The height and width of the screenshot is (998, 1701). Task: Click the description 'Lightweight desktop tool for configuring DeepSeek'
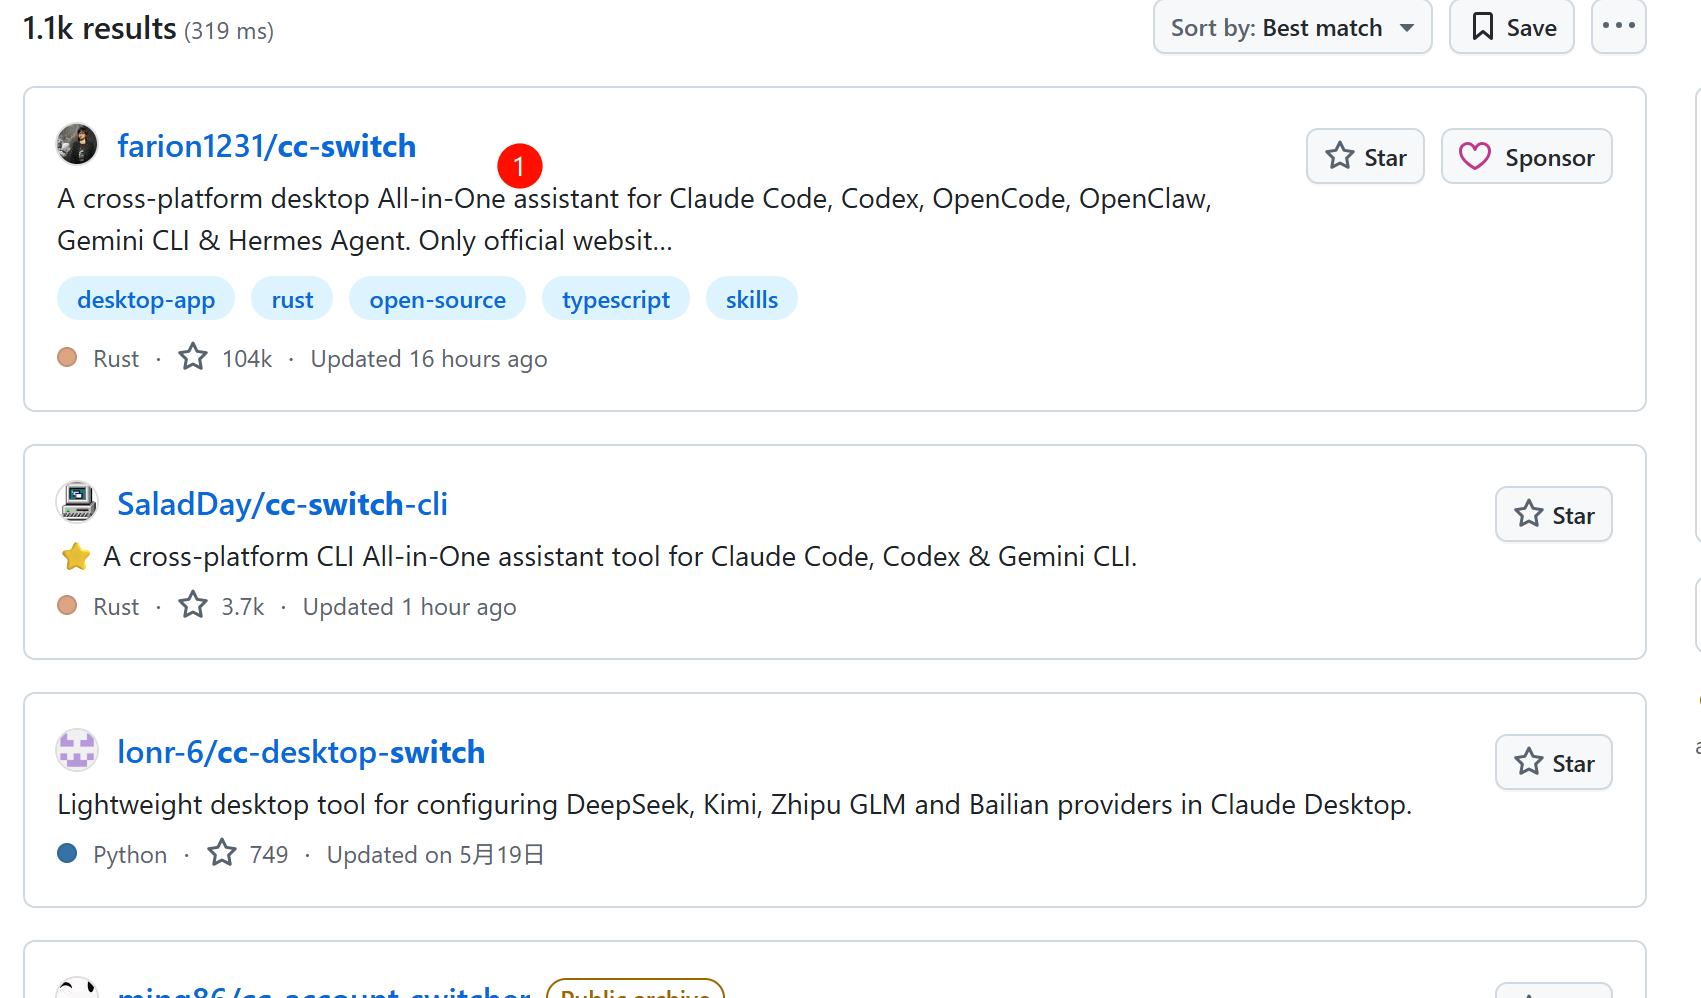(734, 804)
